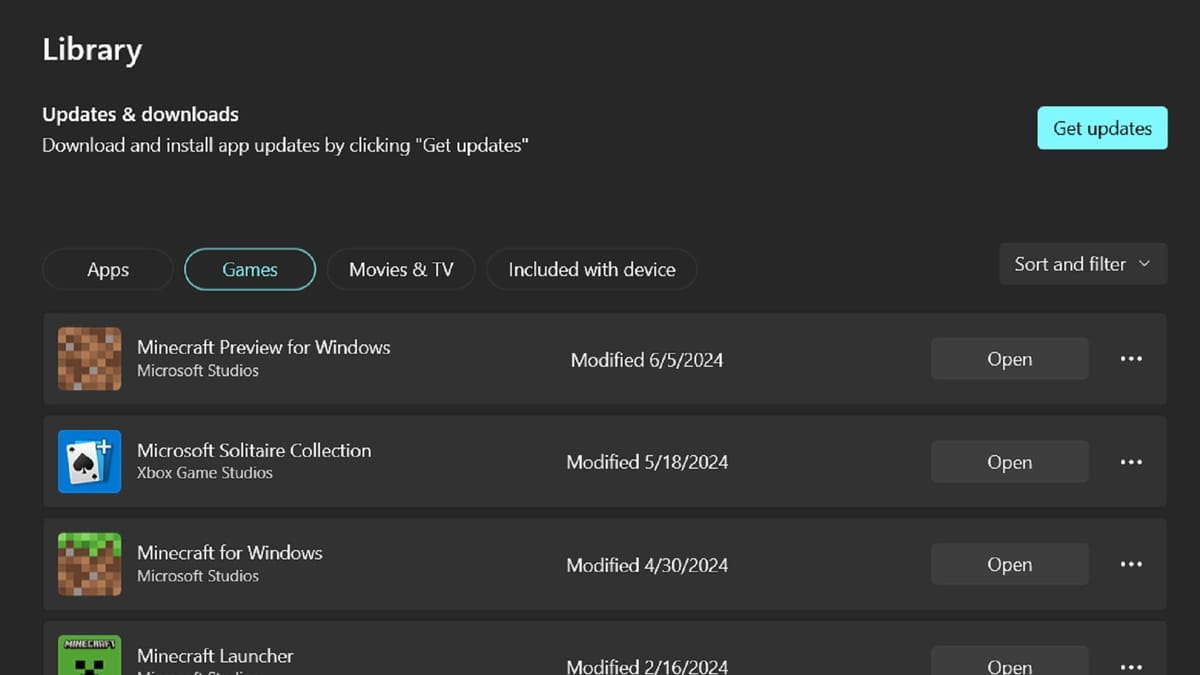Open Microsoft Solitaire Collection
The height and width of the screenshot is (675, 1200).
point(1009,461)
